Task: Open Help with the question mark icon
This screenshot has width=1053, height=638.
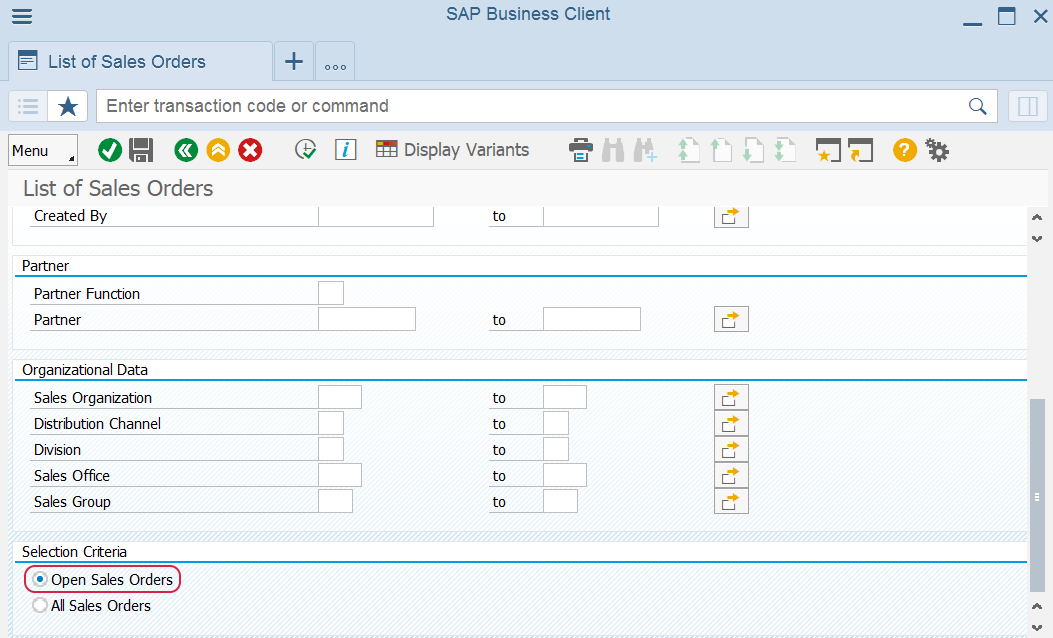Action: click(x=905, y=150)
